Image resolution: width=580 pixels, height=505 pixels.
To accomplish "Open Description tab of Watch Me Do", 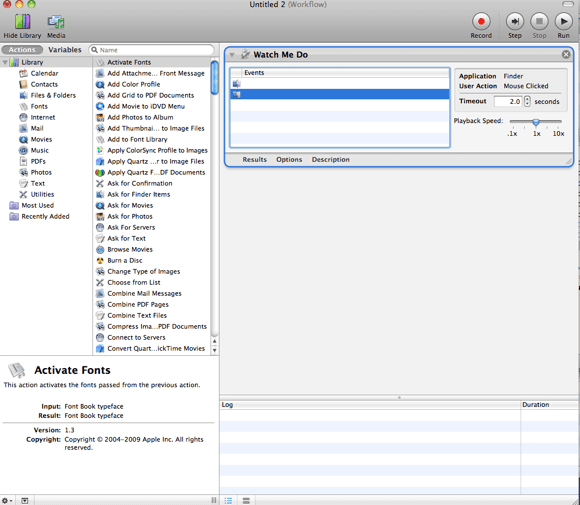I will [330, 159].
